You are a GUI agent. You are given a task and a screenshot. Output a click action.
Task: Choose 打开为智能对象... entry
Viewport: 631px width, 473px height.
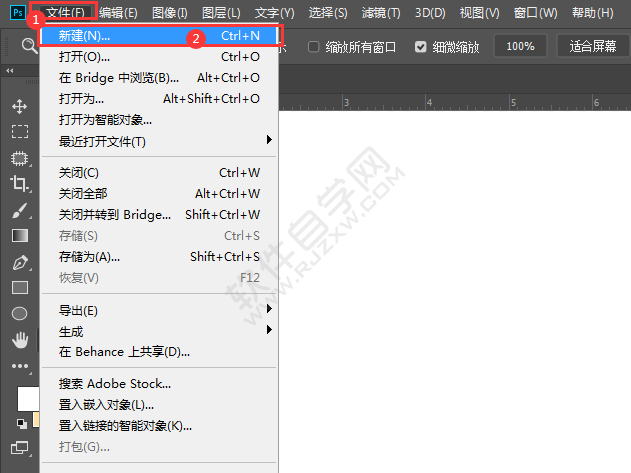coord(159,120)
